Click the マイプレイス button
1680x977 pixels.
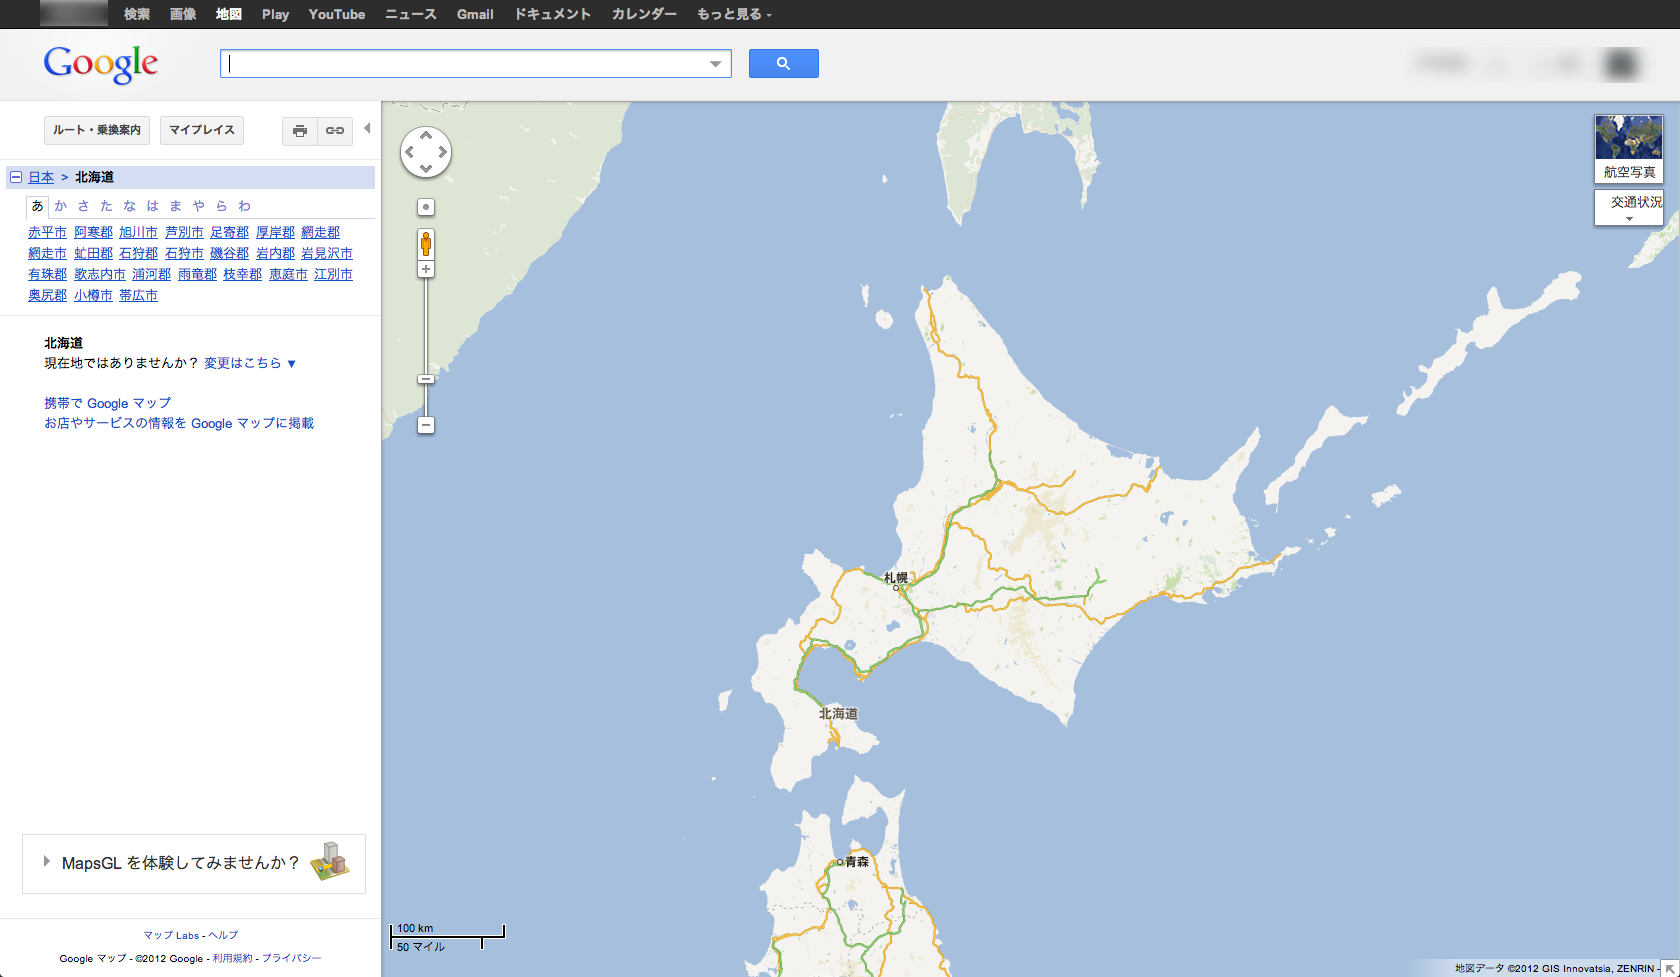click(202, 131)
